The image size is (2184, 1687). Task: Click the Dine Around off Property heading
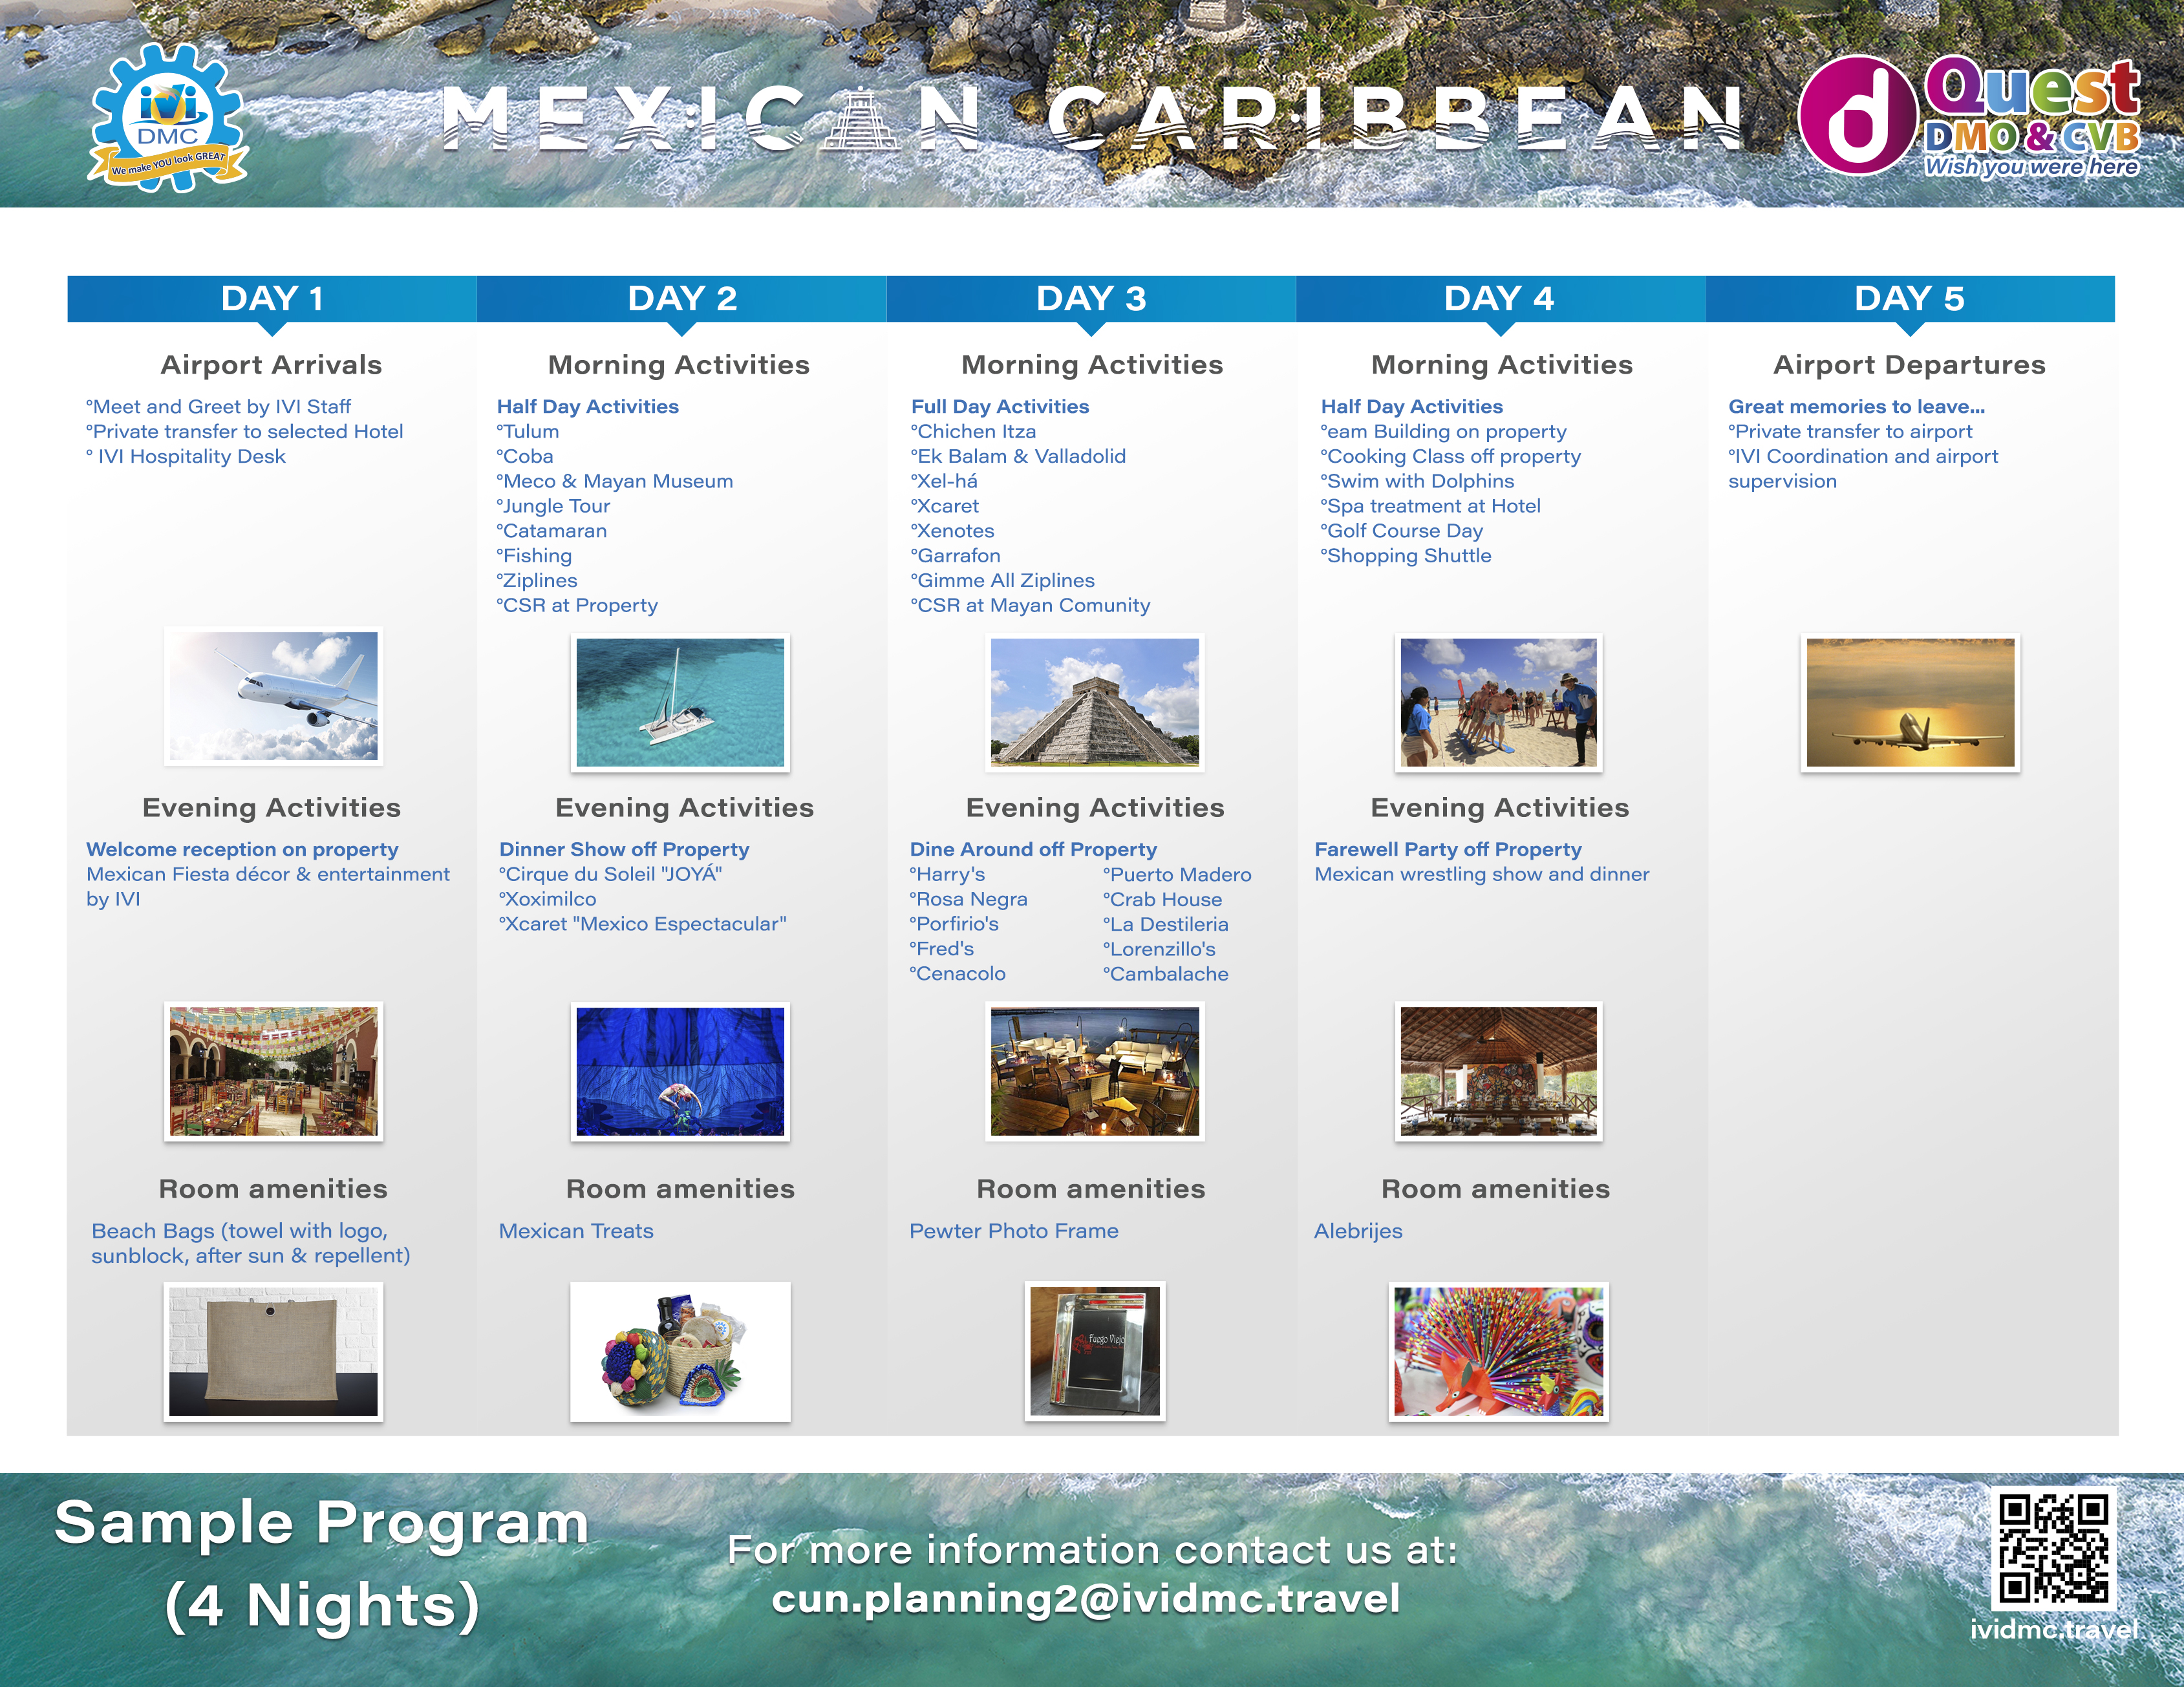(x=1032, y=849)
